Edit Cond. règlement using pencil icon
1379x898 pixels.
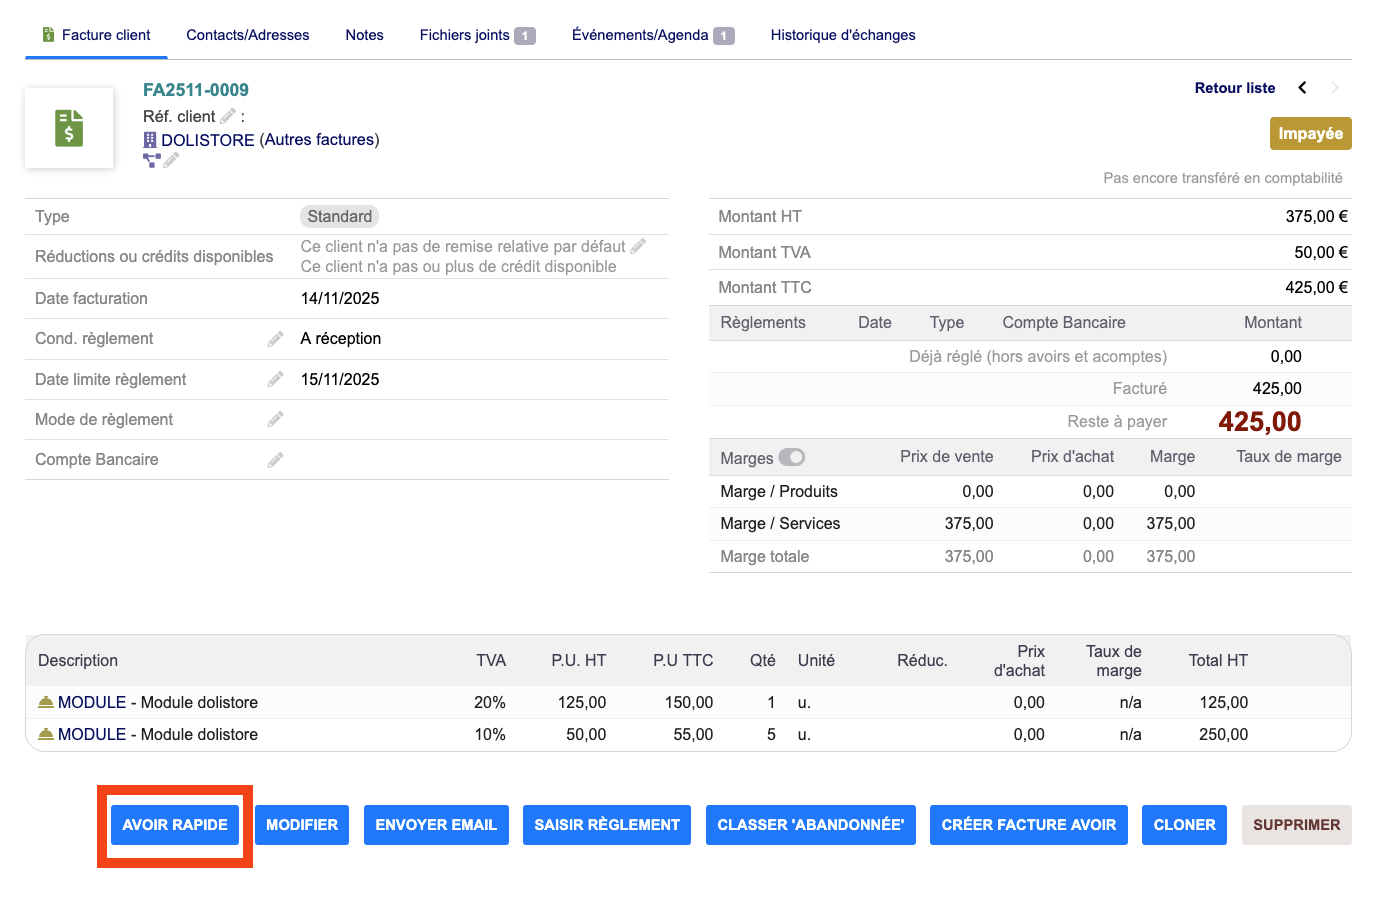click(x=275, y=339)
